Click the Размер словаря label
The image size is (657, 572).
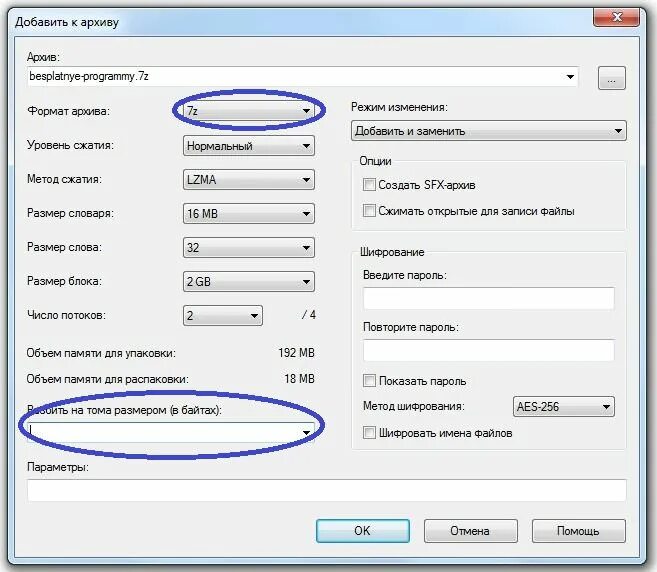point(70,213)
